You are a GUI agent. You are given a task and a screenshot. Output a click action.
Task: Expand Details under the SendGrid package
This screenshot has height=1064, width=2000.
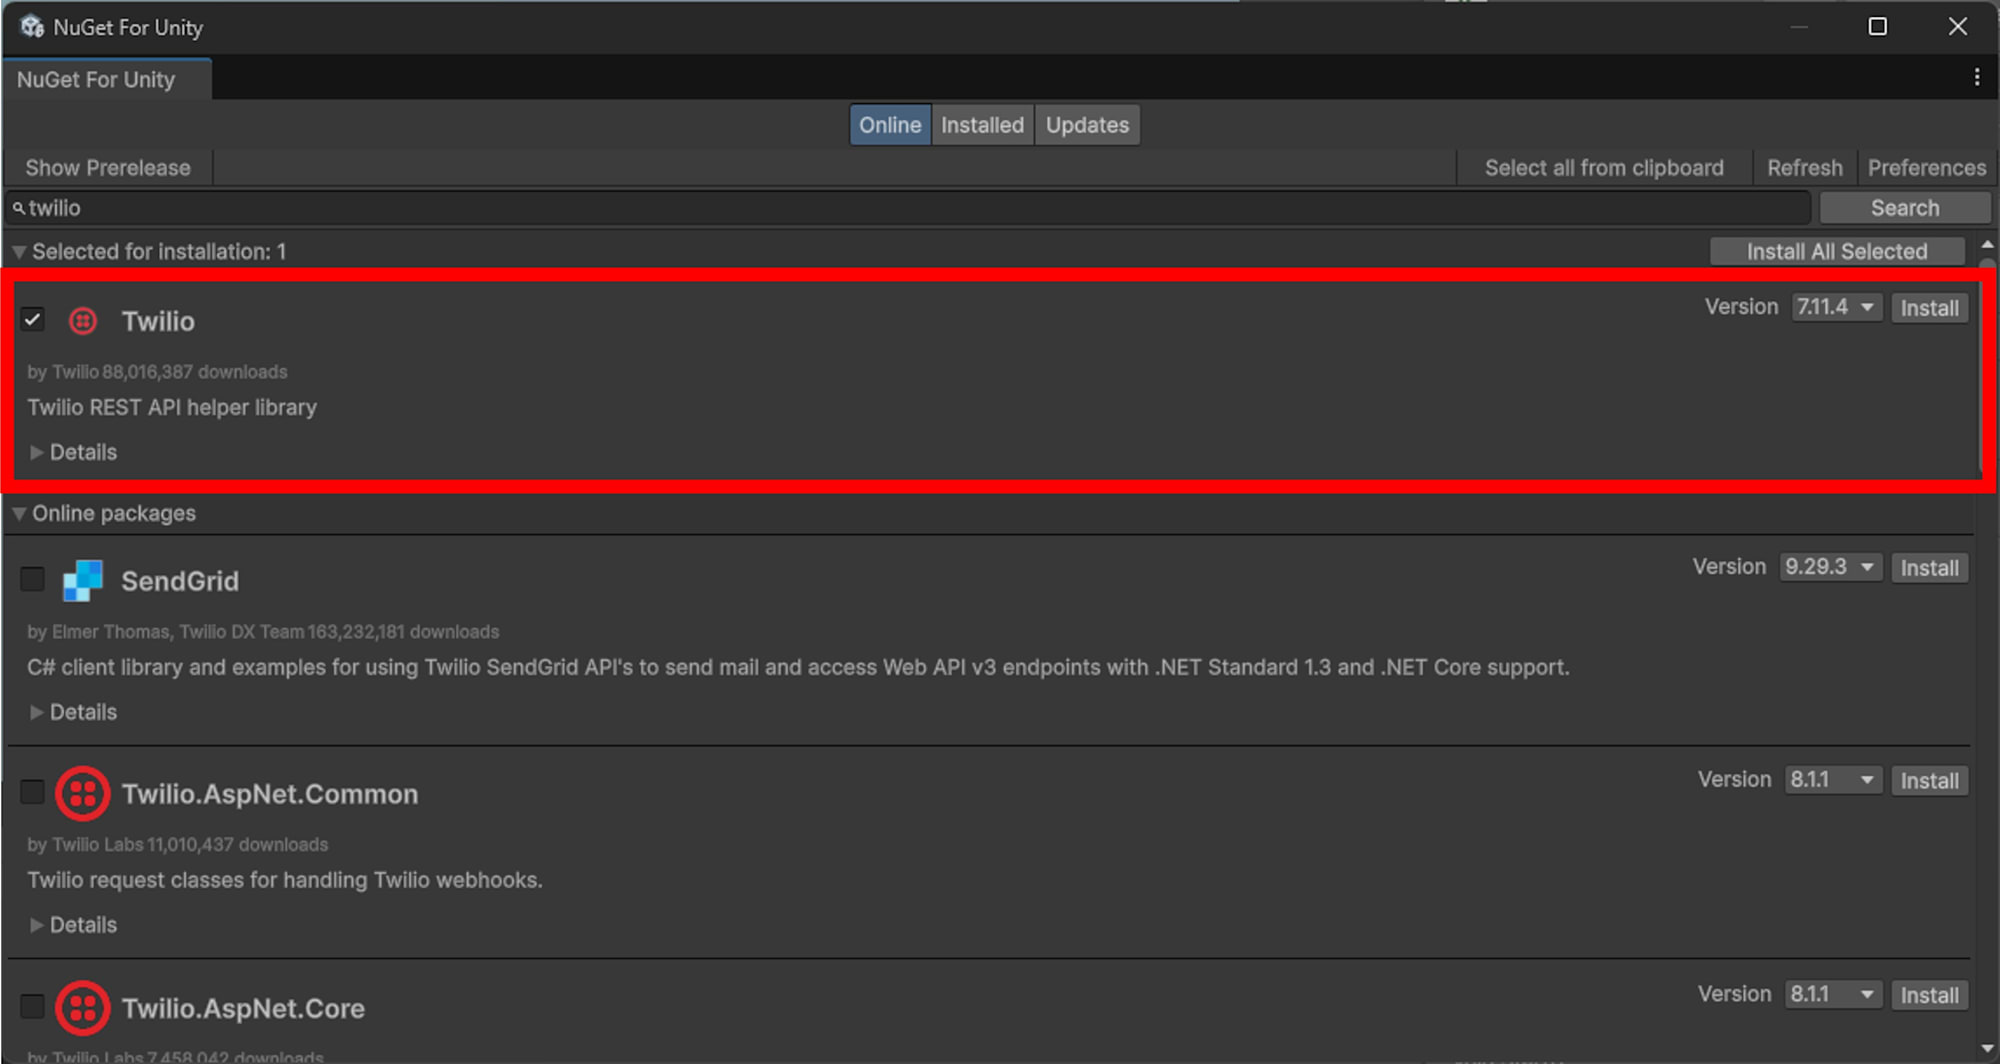pos(73,712)
